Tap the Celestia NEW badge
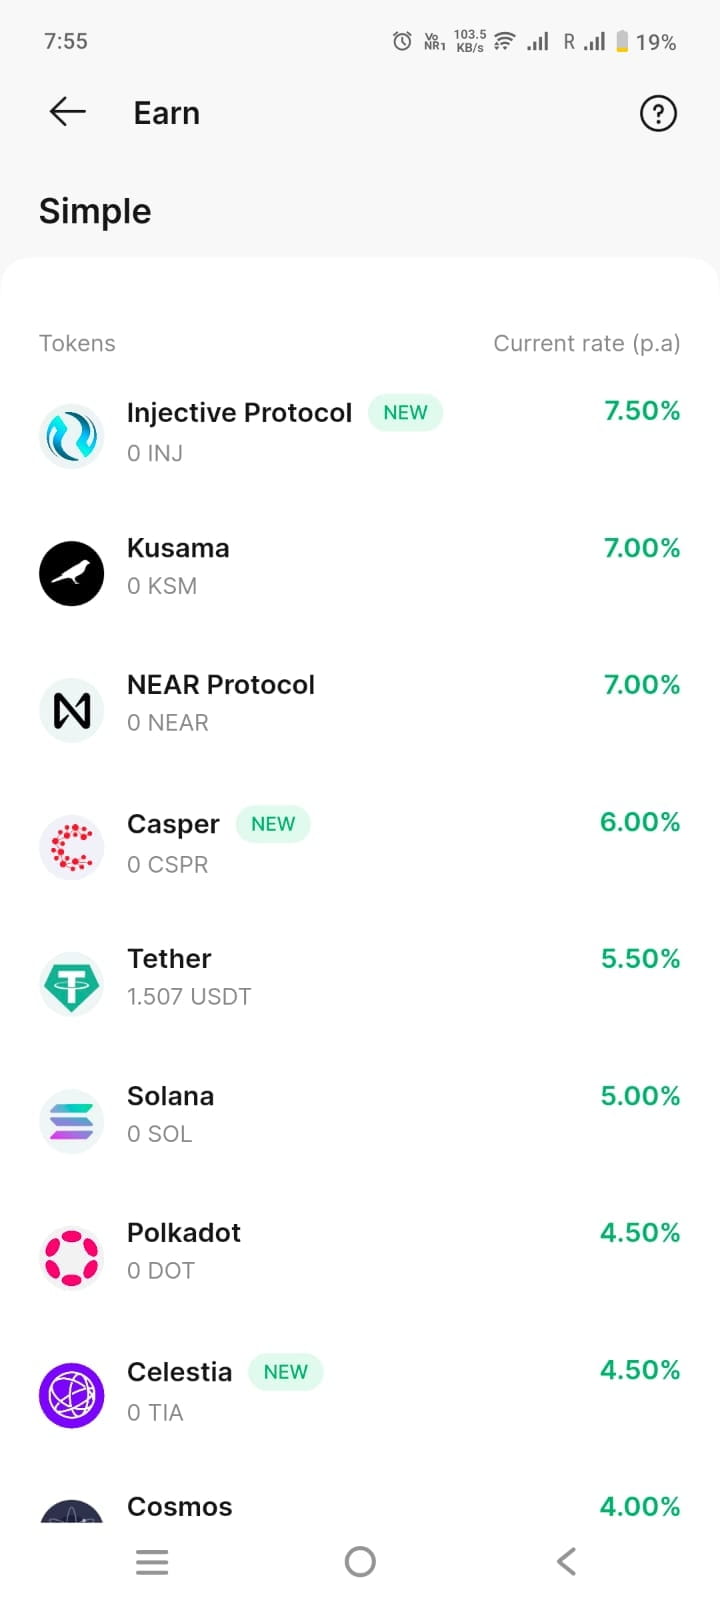Viewport: 720px width, 1600px height. [285, 1372]
